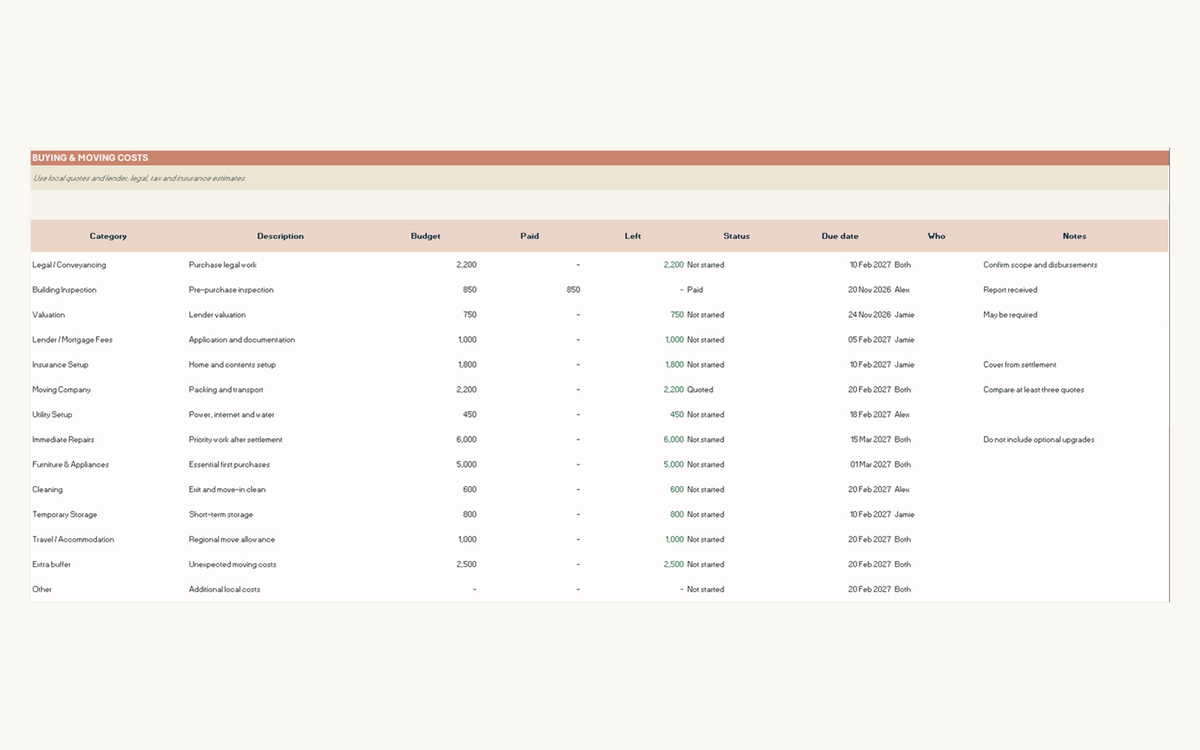Viewport: 1200px width, 750px height.
Task: Click the 'Immediate Repairs' category cell
Action: tap(63, 440)
